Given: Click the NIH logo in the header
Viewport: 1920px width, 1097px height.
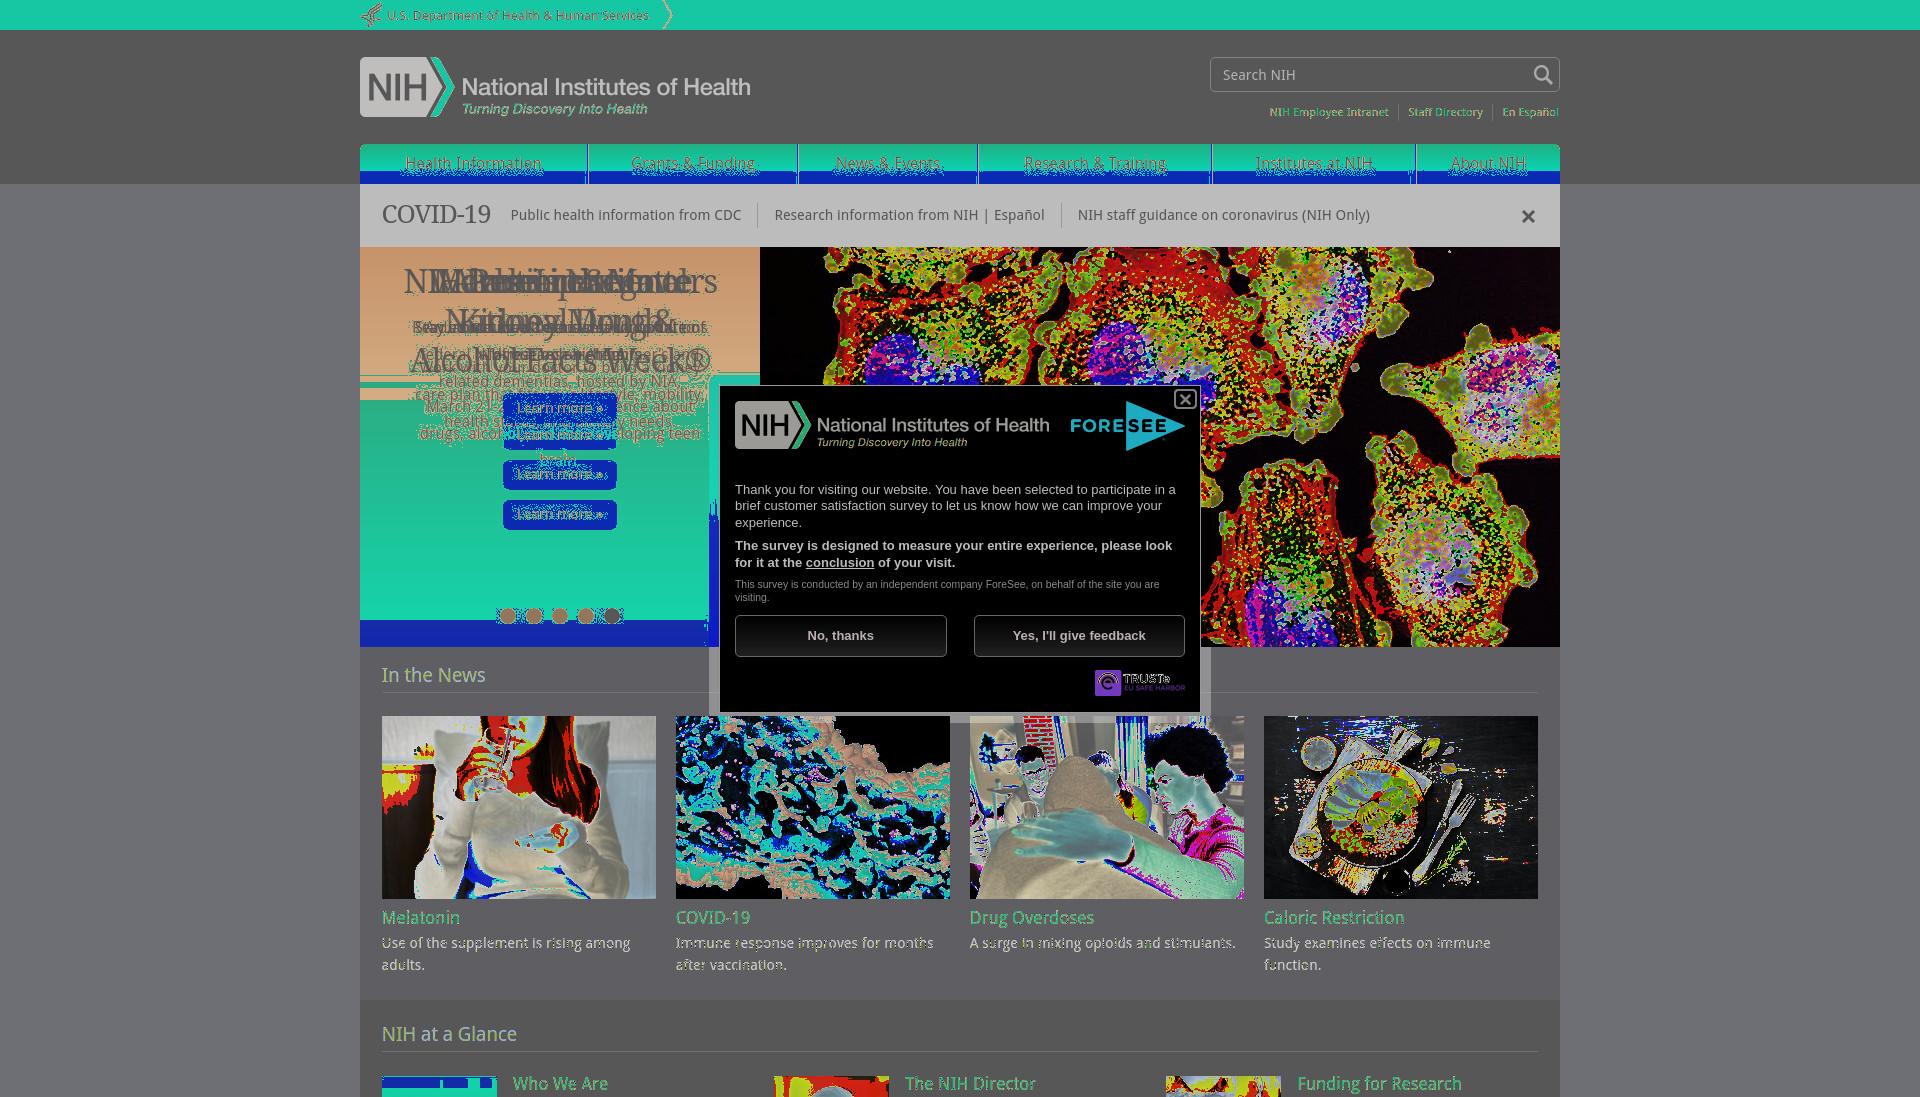Looking at the screenshot, I should coord(555,87).
